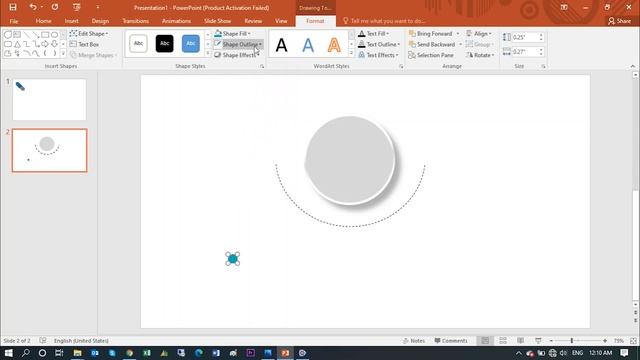Image resolution: width=640 pixels, height=360 pixels.
Task: Select the rectangle shape in the gallery
Action: click(x=45, y=35)
